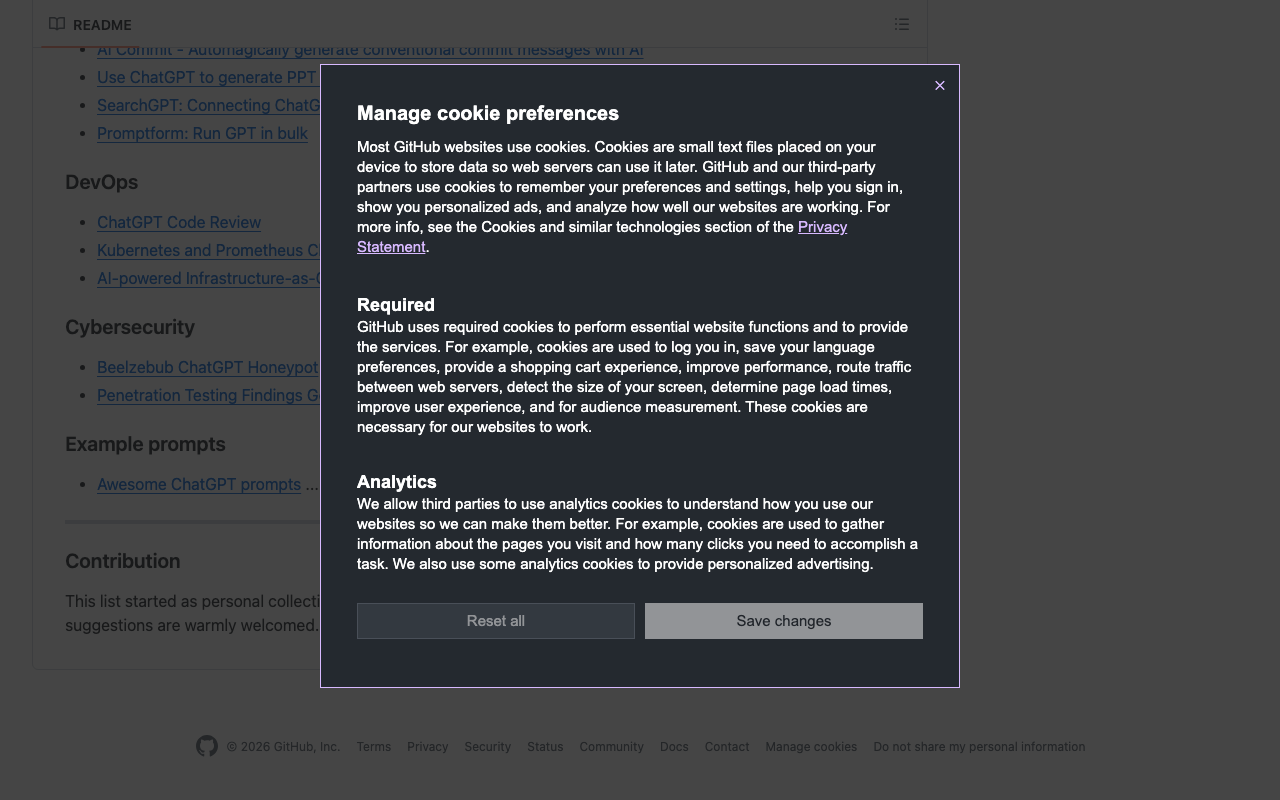Click the Required section heading
The height and width of the screenshot is (800, 1280).
tap(396, 305)
